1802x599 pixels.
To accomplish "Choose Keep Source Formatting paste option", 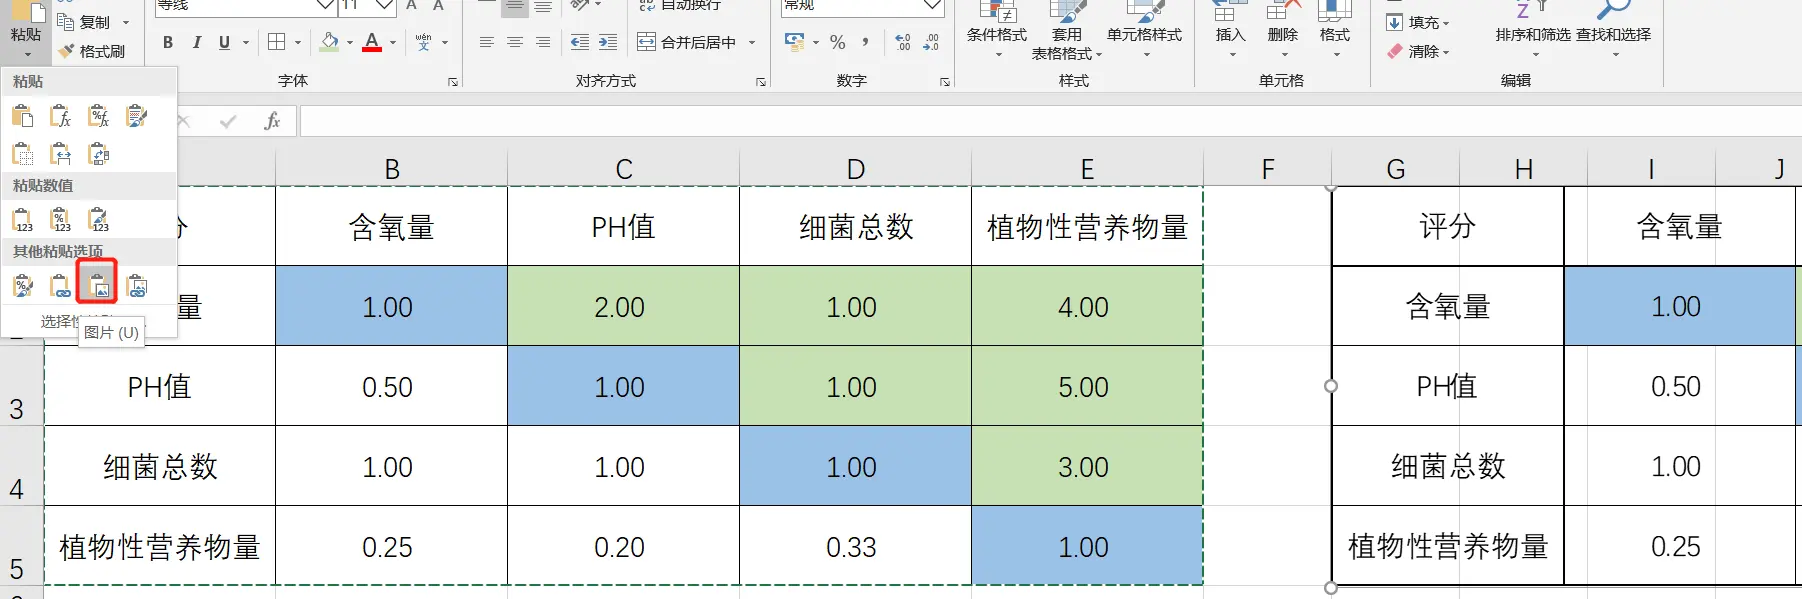I will [x=137, y=117].
